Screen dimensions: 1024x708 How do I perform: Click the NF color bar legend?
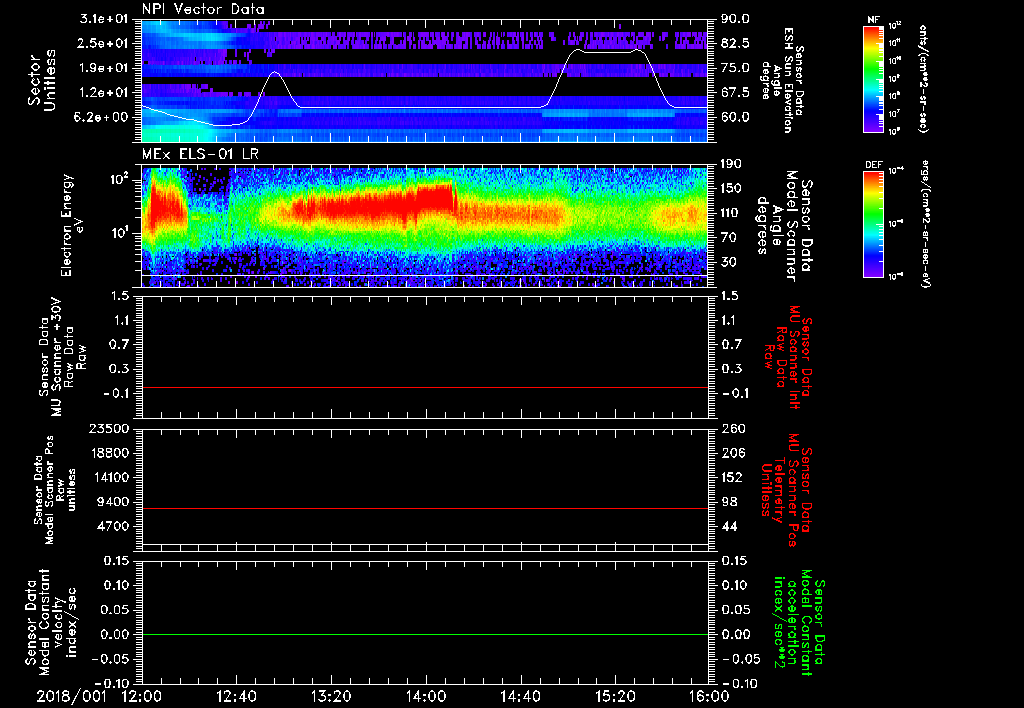[874, 78]
